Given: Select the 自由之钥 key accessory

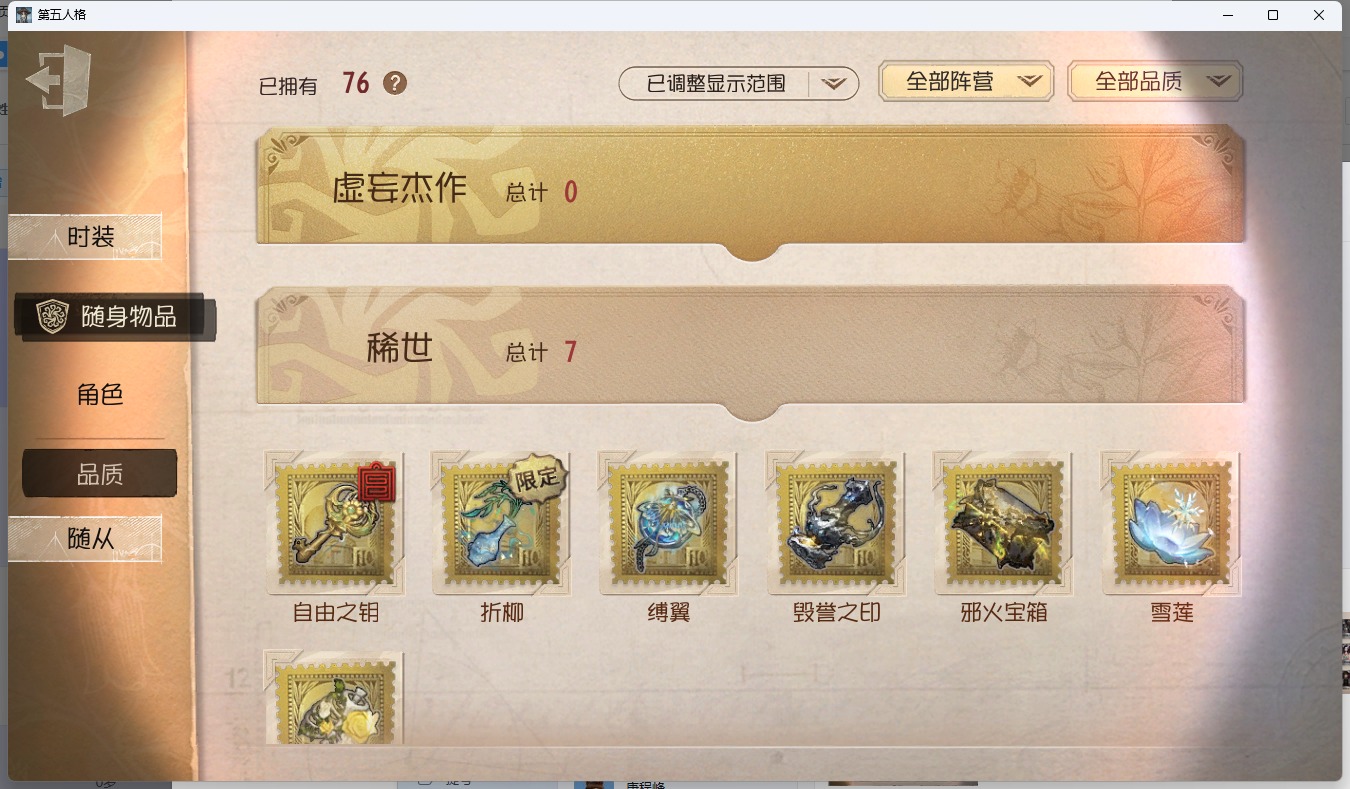Looking at the screenshot, I should pos(336,523).
